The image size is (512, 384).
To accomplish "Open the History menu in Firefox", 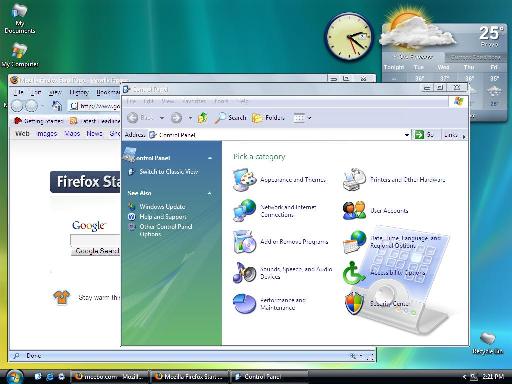I will [79, 92].
